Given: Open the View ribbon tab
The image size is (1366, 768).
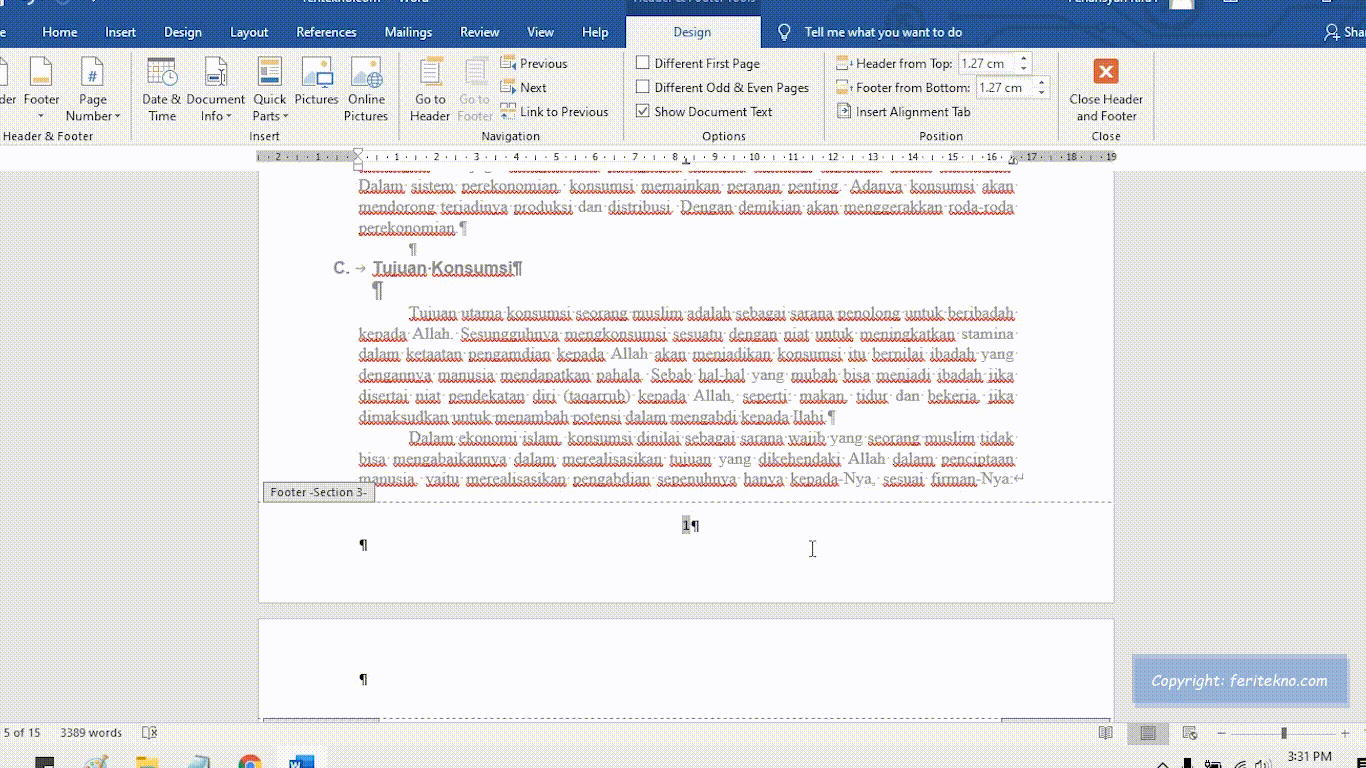Looking at the screenshot, I should tap(540, 32).
